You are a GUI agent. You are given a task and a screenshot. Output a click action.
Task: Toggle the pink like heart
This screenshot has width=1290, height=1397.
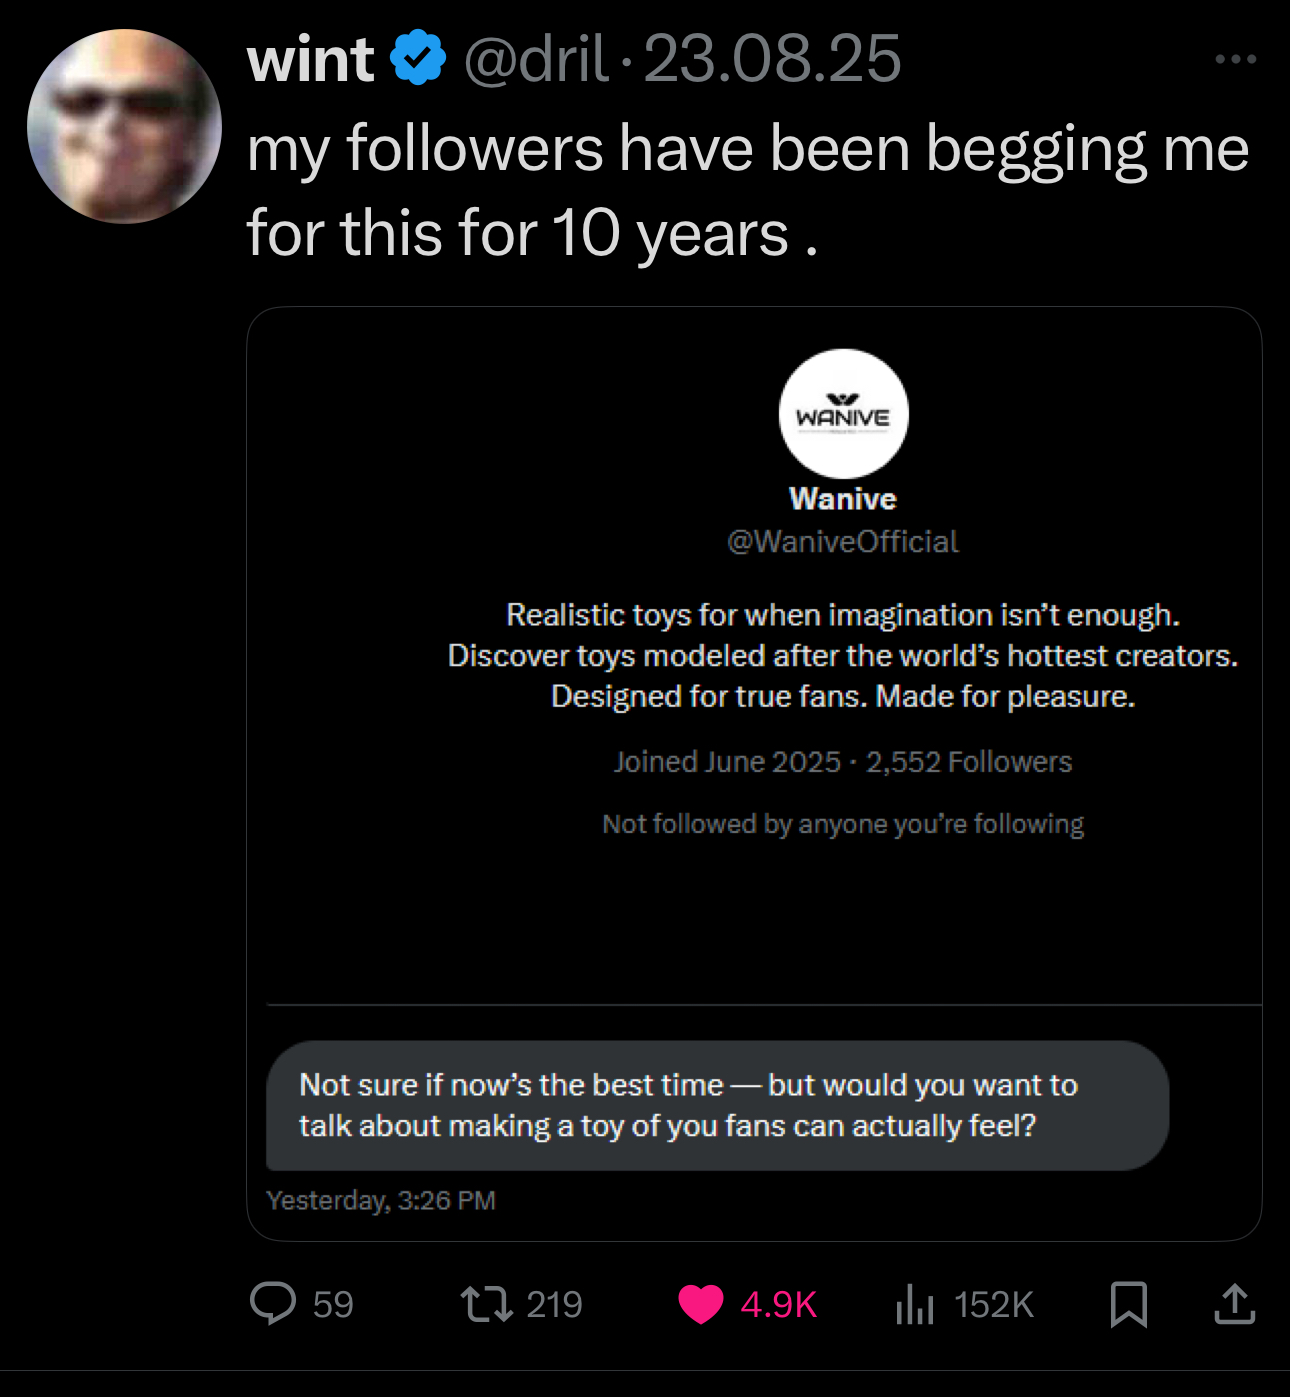pyautogui.click(x=700, y=1304)
